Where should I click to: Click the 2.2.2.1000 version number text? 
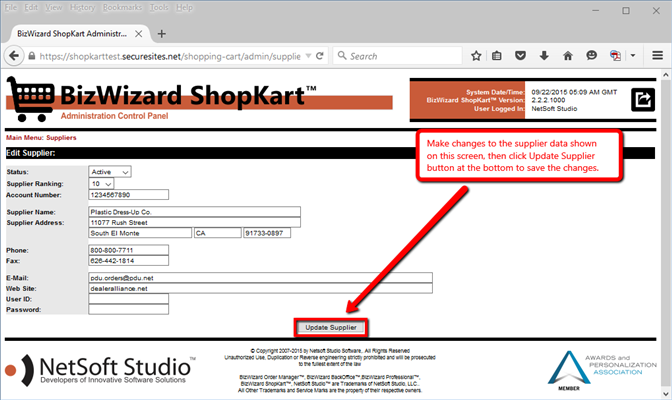coord(548,100)
